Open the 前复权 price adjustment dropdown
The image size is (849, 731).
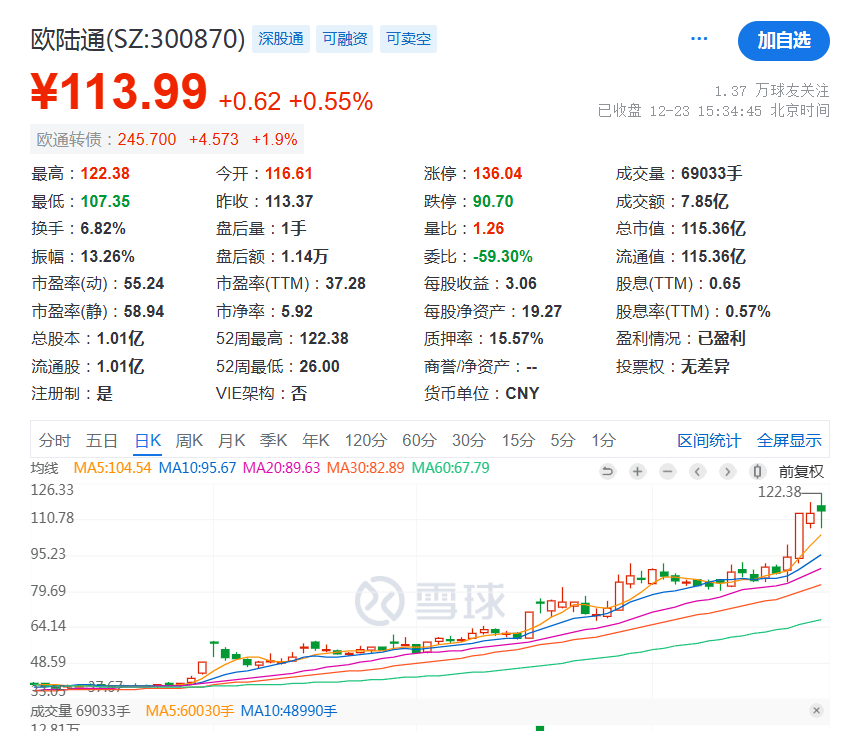799,470
